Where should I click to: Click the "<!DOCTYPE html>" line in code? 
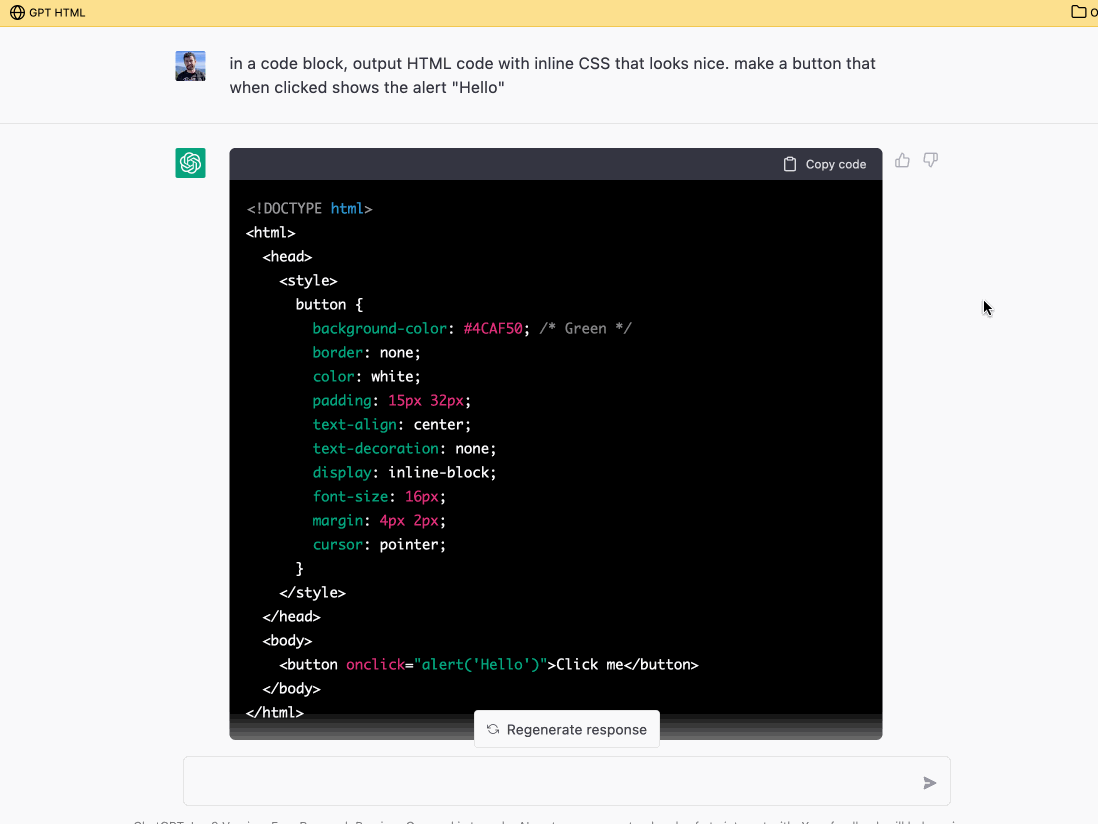tap(309, 209)
